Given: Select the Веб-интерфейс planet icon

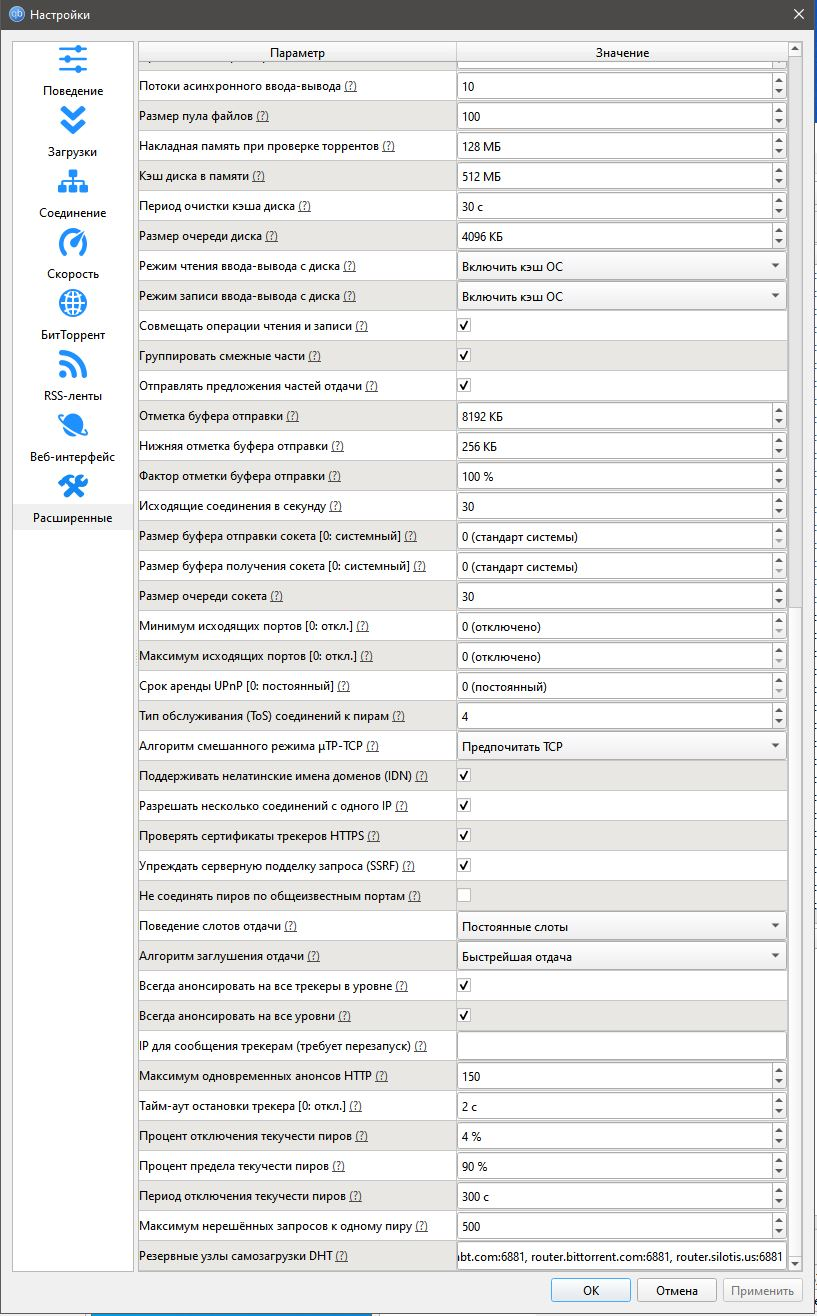Looking at the screenshot, I should pos(73,425).
